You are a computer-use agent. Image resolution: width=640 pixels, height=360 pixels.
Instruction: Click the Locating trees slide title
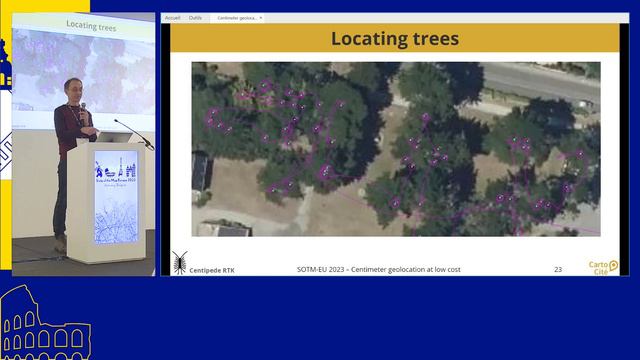395,38
